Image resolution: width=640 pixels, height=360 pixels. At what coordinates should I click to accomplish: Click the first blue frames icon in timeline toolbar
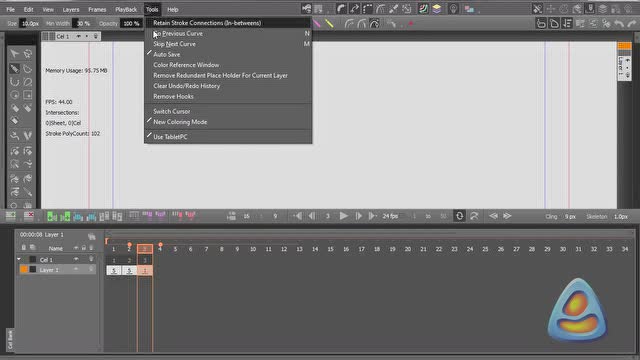[x=78, y=216]
